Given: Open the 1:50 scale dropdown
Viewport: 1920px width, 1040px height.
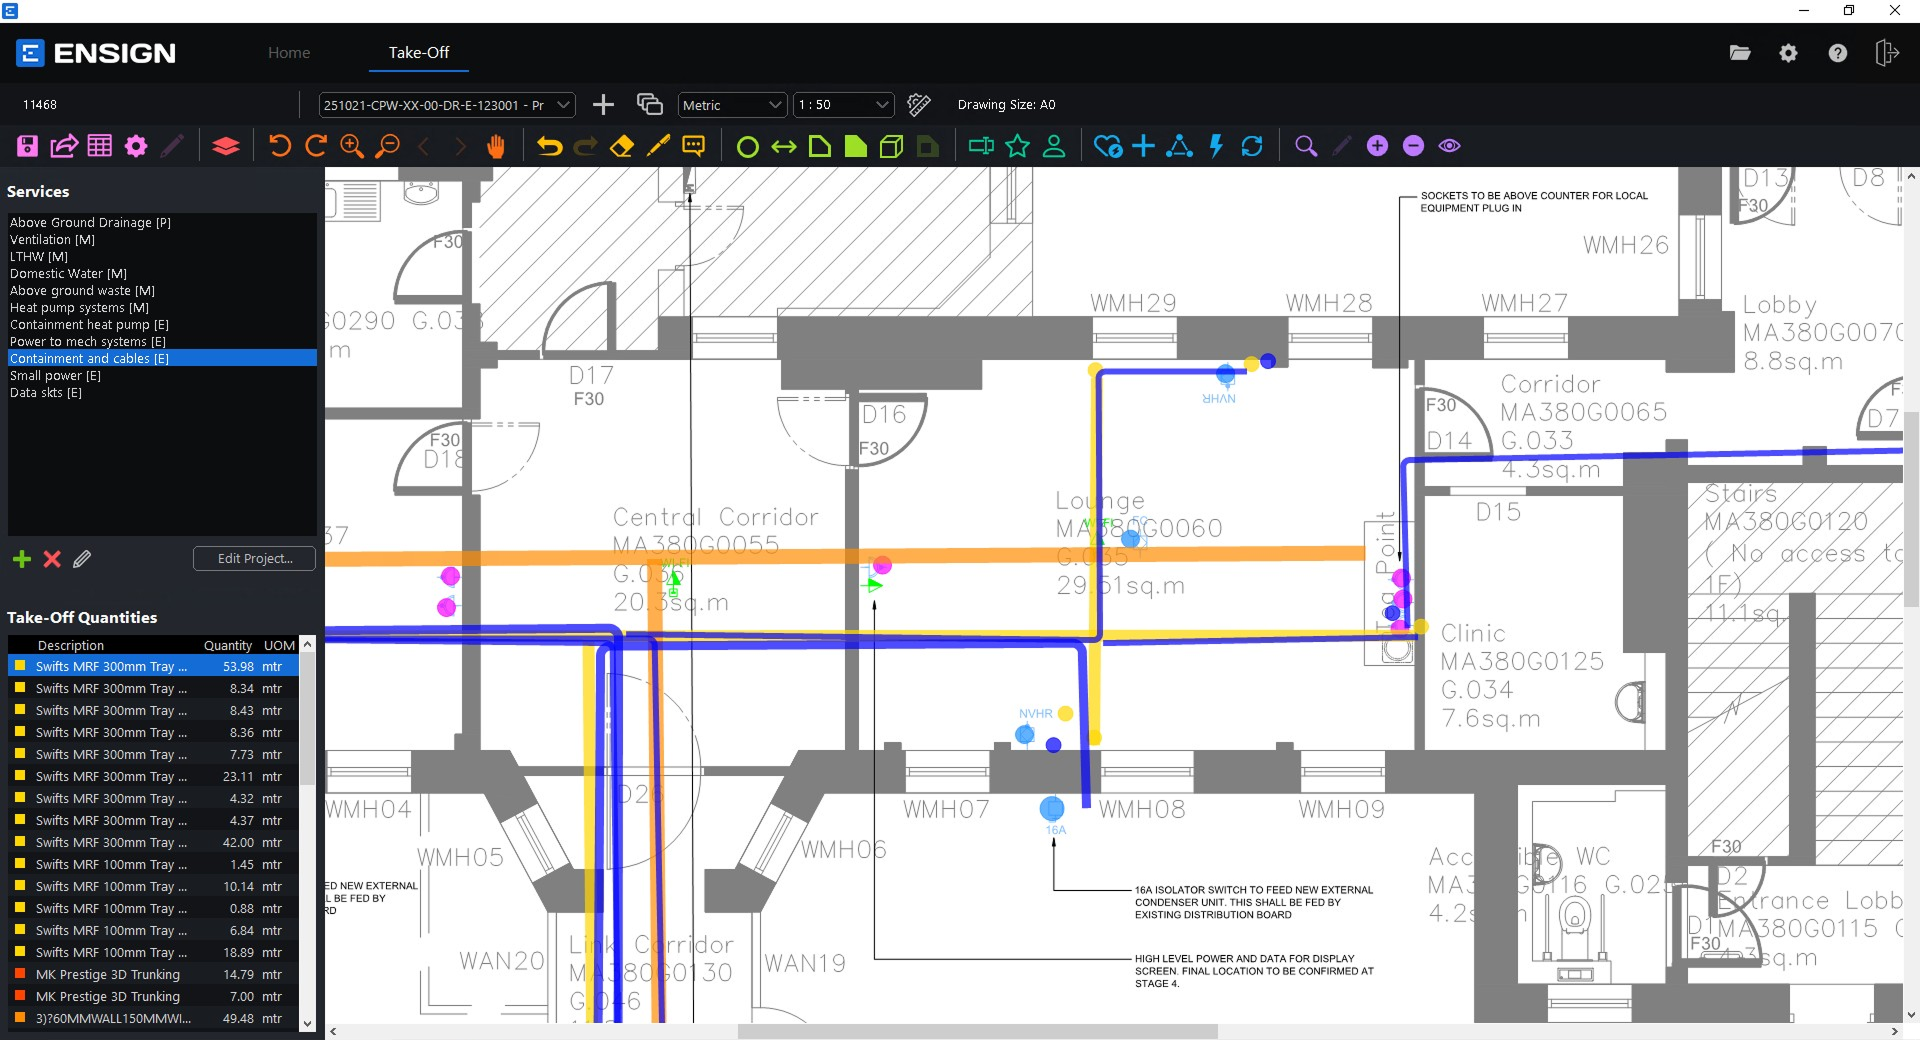Looking at the screenshot, I should pos(843,105).
